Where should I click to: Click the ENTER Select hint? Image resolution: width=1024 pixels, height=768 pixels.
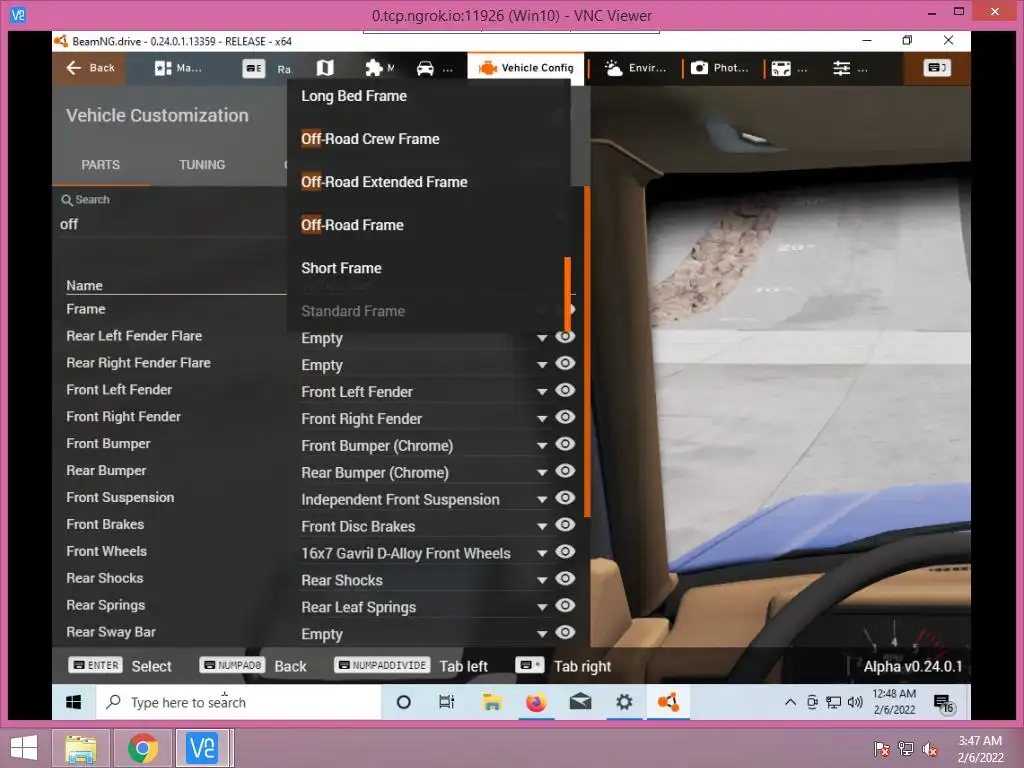[120, 665]
